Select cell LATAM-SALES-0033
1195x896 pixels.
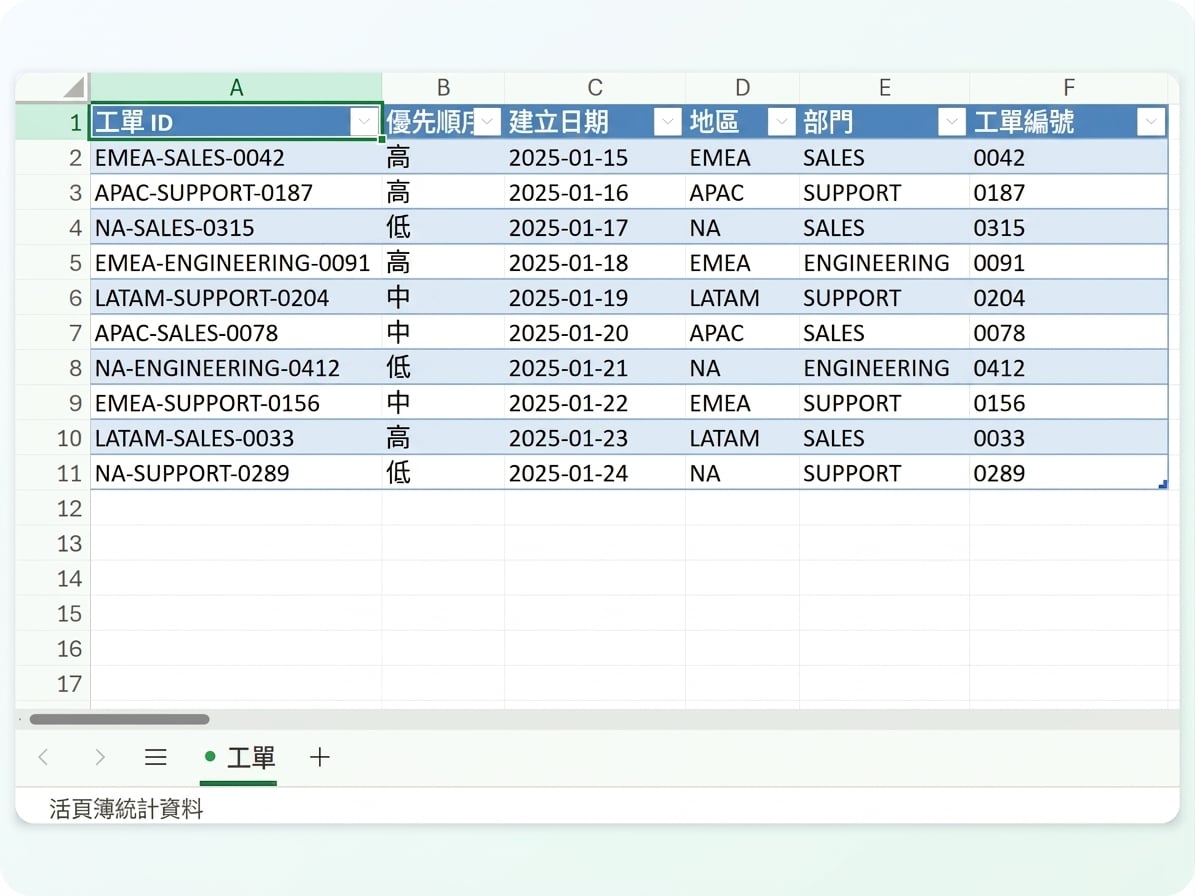point(236,437)
